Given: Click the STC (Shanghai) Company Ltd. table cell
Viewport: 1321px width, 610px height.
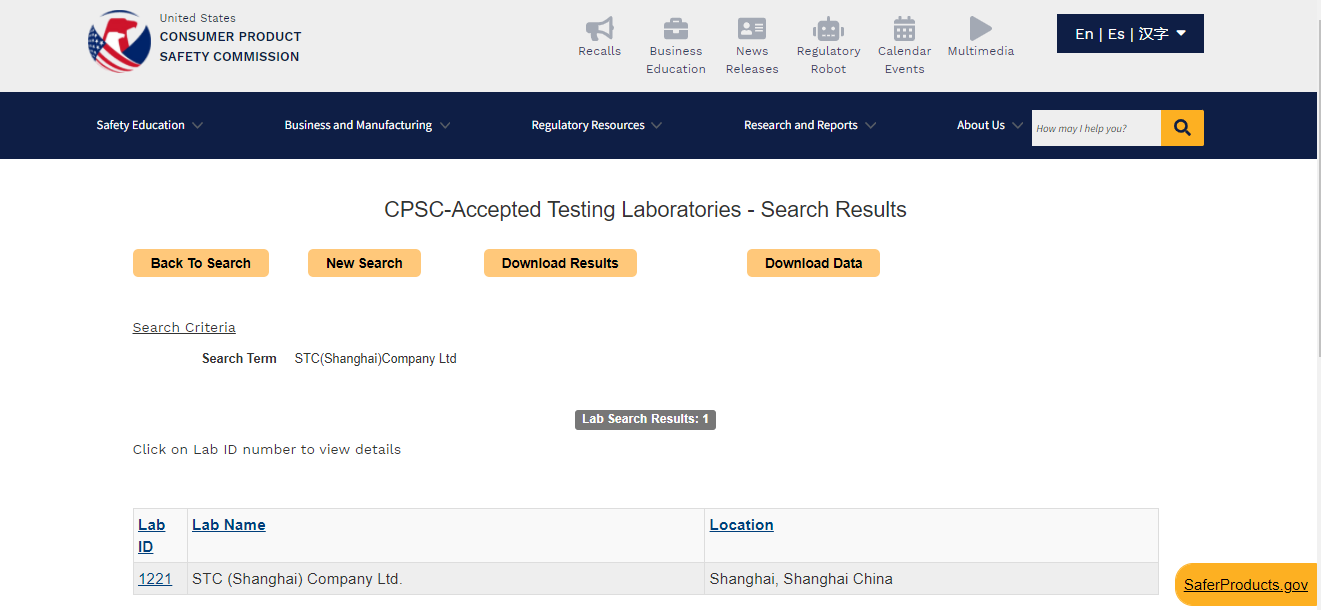Looking at the screenshot, I should pyautogui.click(x=445, y=578).
